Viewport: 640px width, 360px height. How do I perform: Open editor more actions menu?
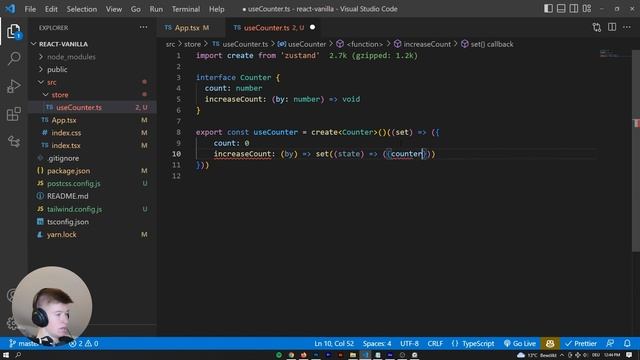coord(627,27)
